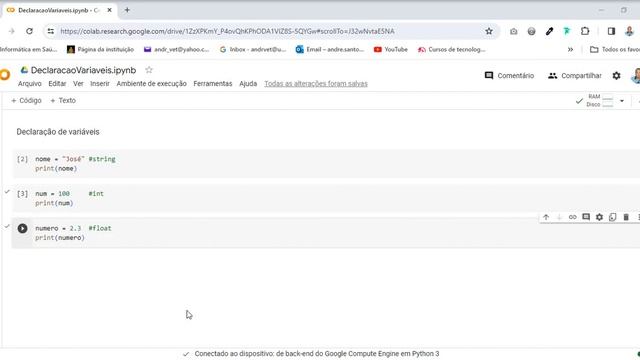Select the DeclaracaoVariaveis.ipynb browser tab

pyautogui.click(x=59, y=10)
